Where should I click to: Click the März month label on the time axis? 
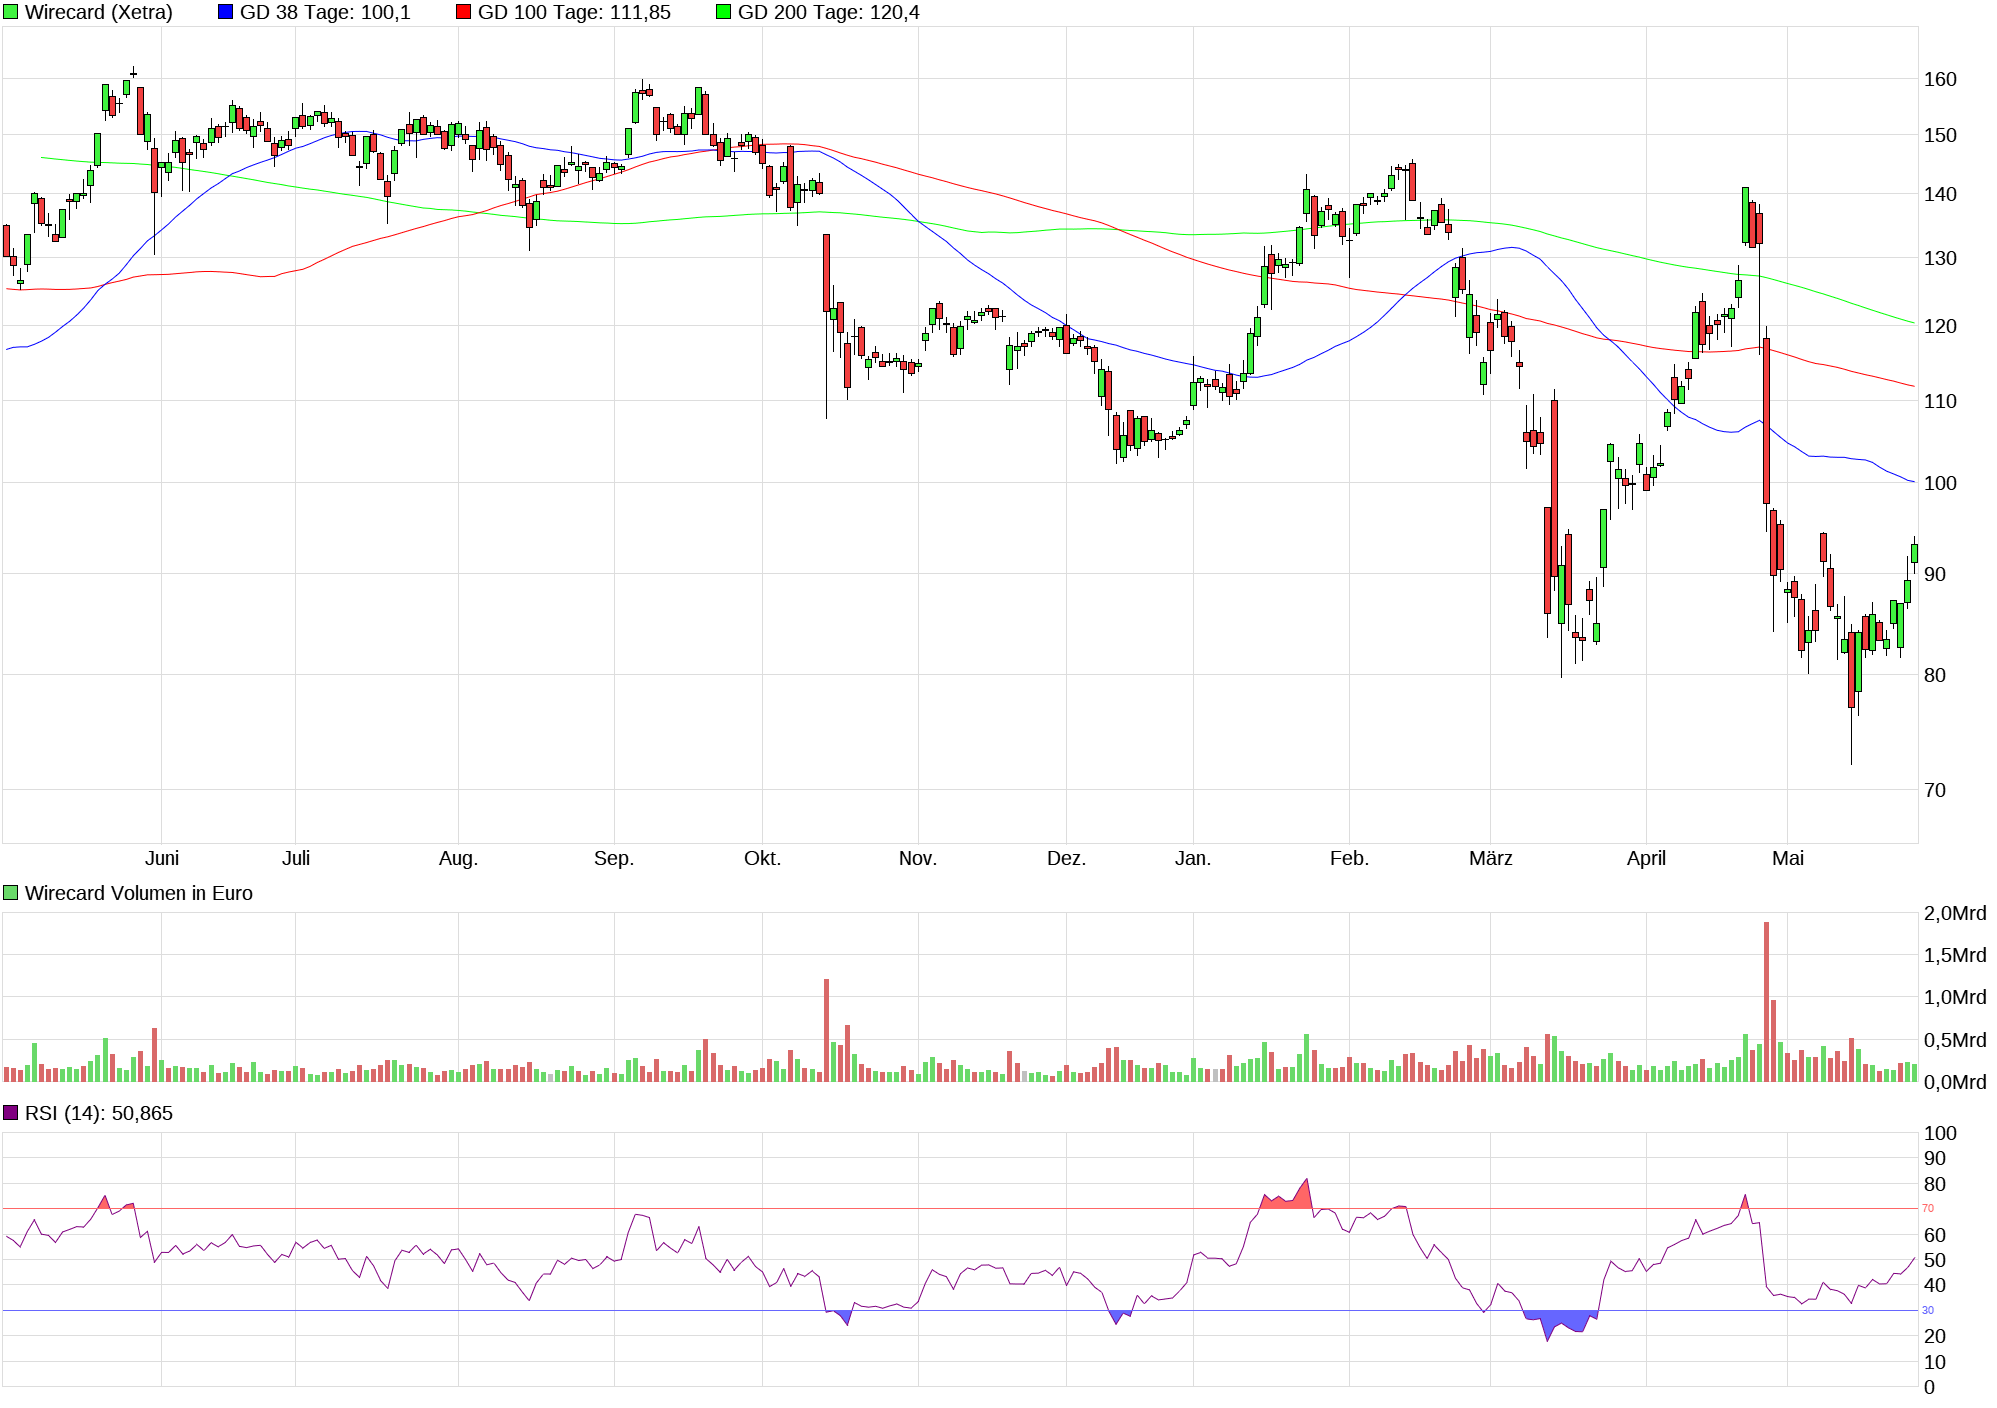pyautogui.click(x=1490, y=858)
